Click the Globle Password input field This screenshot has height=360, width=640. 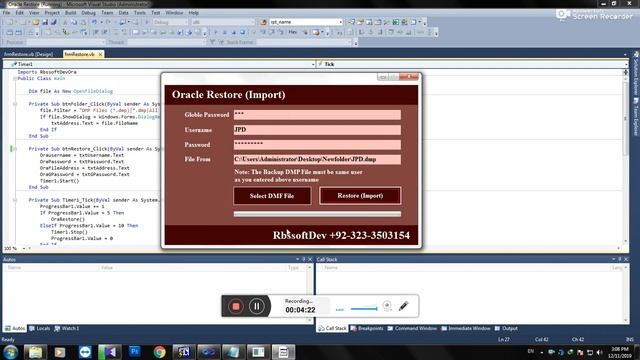click(x=317, y=115)
